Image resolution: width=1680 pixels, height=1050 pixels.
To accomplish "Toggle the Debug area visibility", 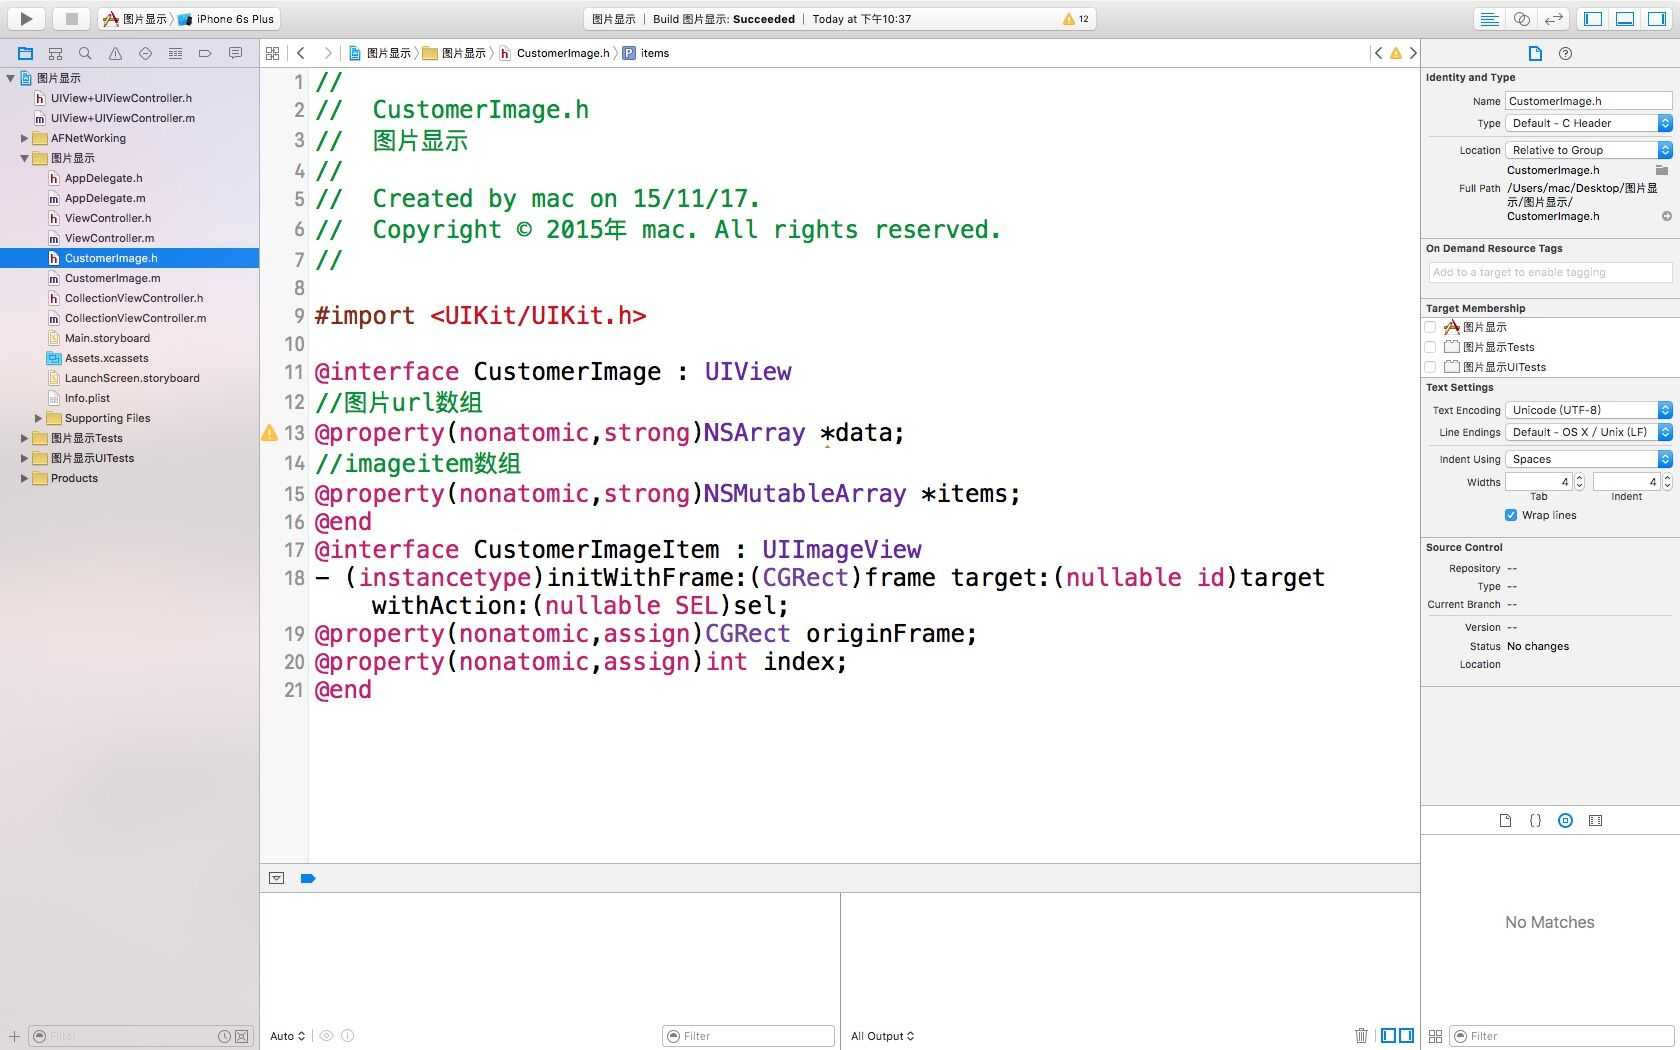I will (1625, 18).
